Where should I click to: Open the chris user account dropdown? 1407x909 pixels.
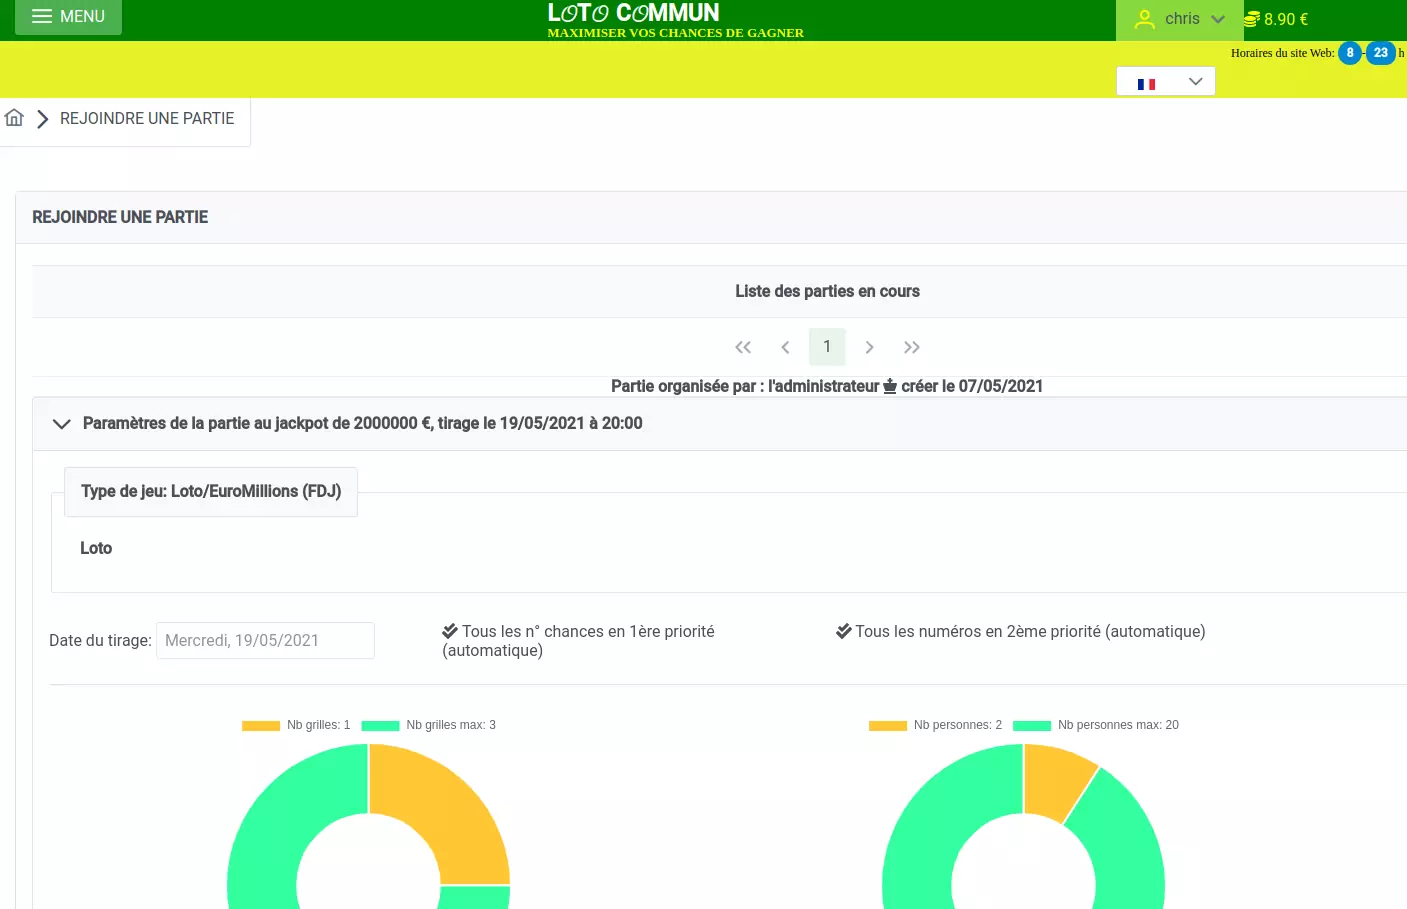pyautogui.click(x=1179, y=19)
